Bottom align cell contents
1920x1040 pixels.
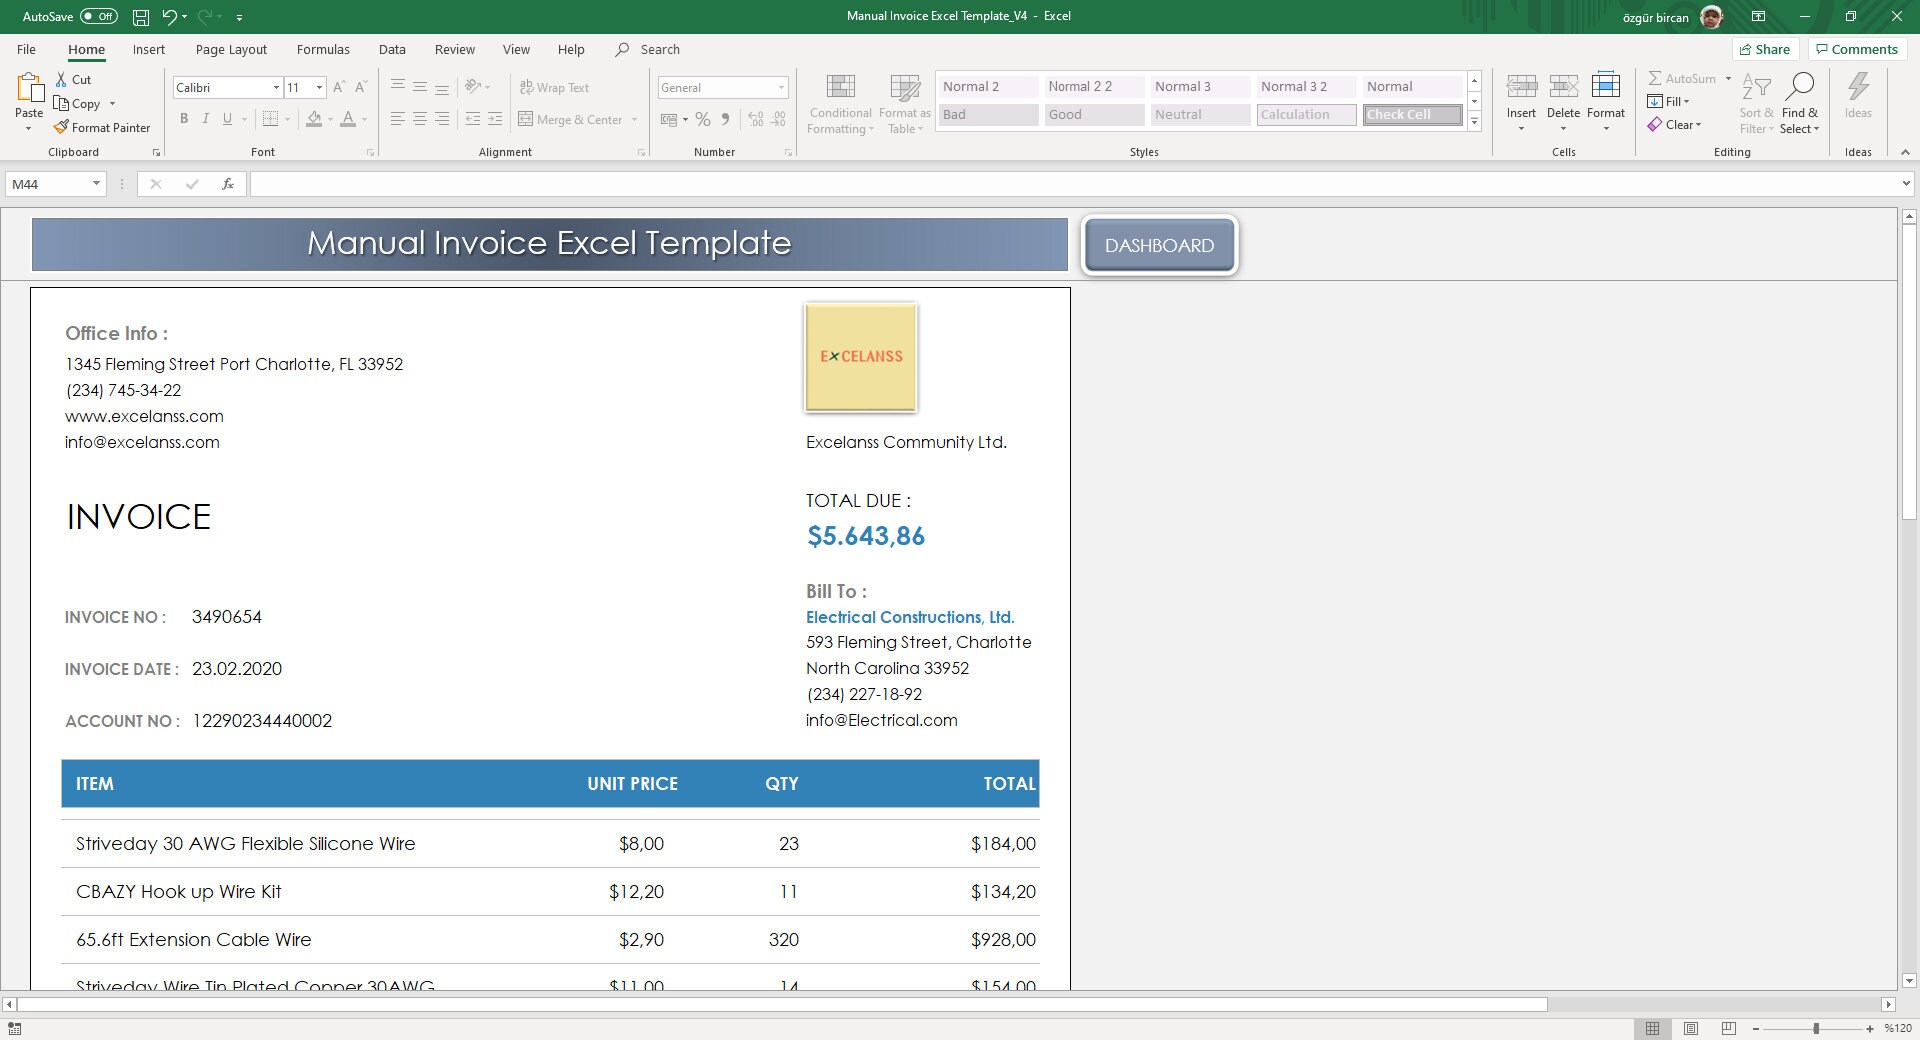[x=442, y=87]
